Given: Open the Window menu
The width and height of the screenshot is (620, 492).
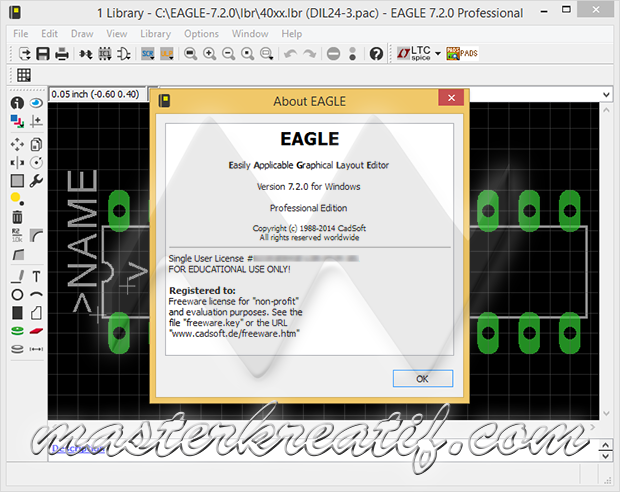Looking at the screenshot, I should 250,34.
